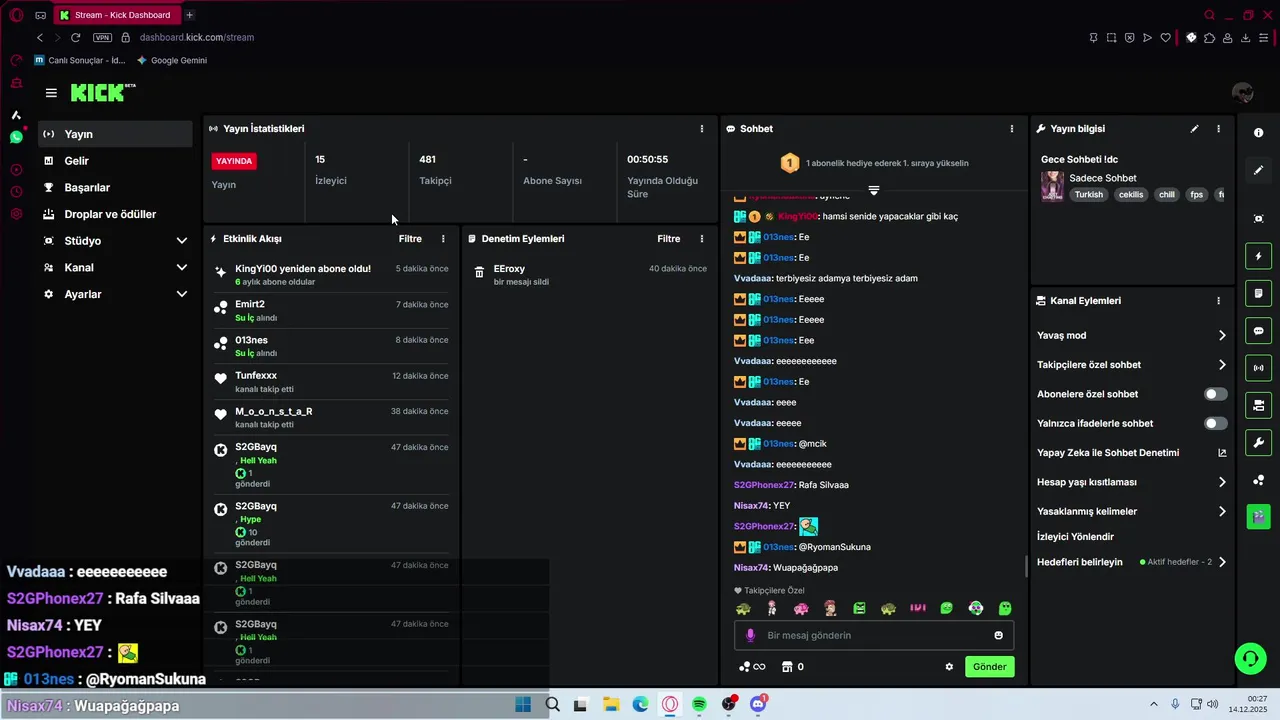Screen dimensions: 1280x720
Task: Focus the Bir mesaj gönderin chat input
Action: coord(874,635)
